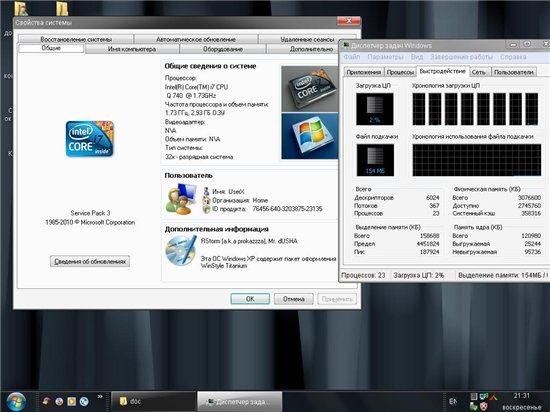Click the Отмена button
550x412 pixels.
(294, 299)
